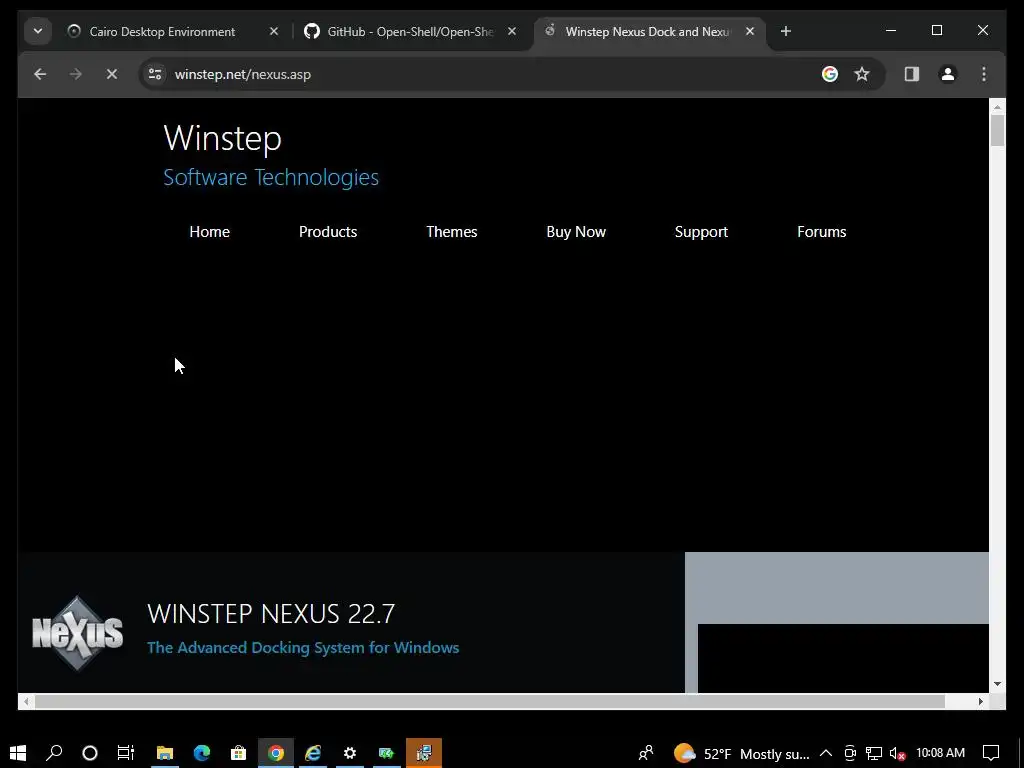Click the scroll down arrow
The height and width of the screenshot is (768, 1024).
(x=997, y=684)
